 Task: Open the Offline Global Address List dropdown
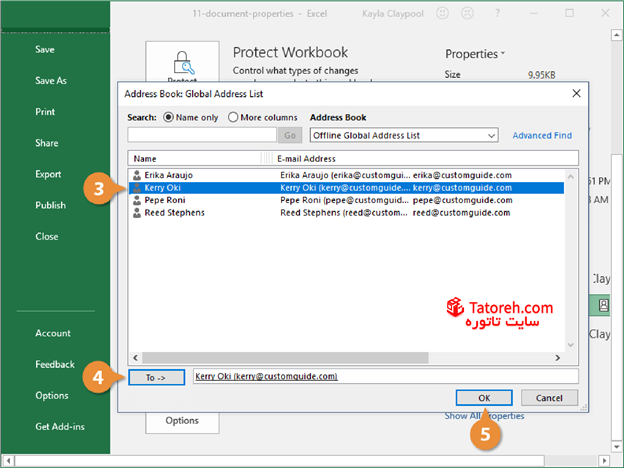[x=404, y=135]
